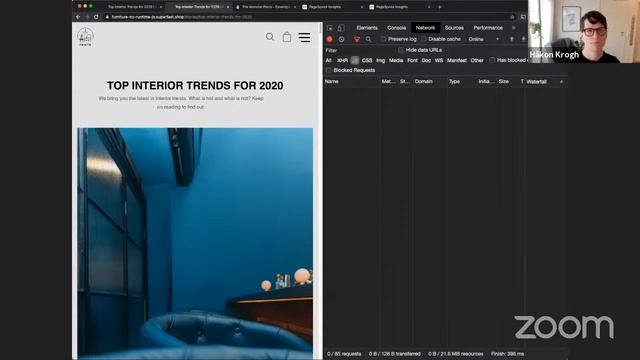Viewport: 640px width, 360px height.
Task: Check the Blocked Requests checkbox
Action: [x=329, y=70]
